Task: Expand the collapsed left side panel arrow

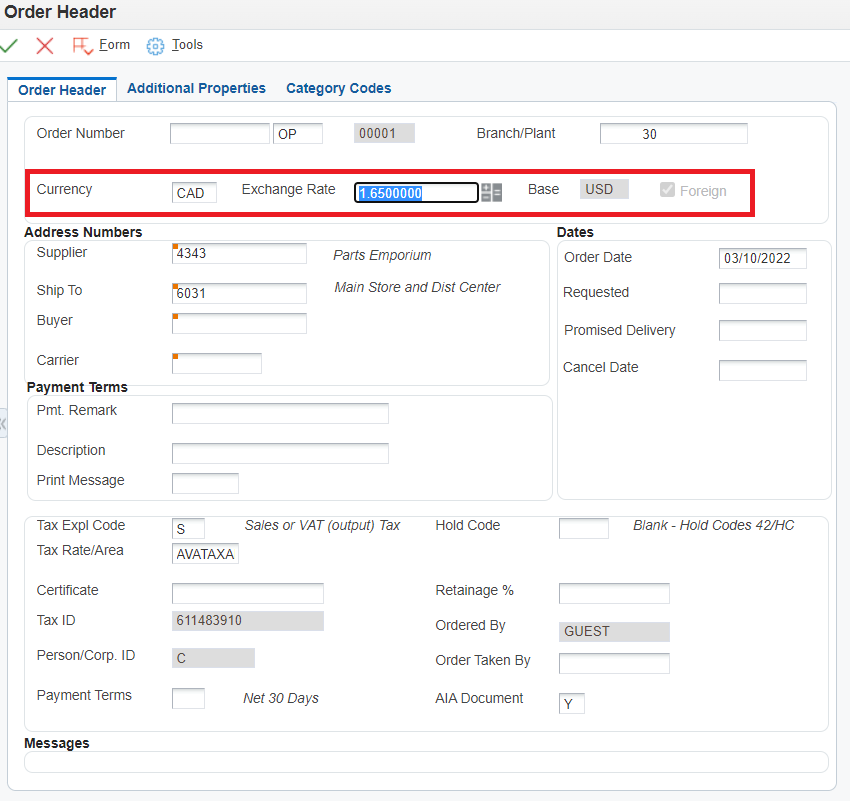Action: (3, 423)
